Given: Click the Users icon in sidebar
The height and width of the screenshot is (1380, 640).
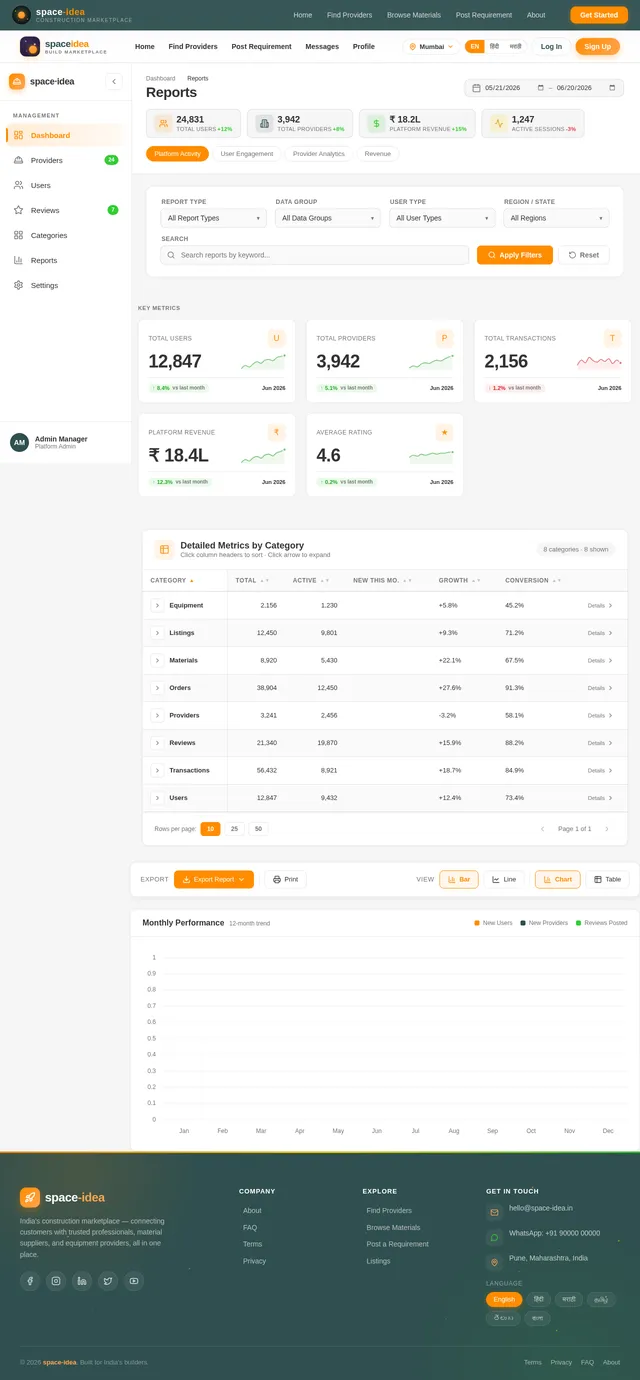Looking at the screenshot, I should pos(18,185).
